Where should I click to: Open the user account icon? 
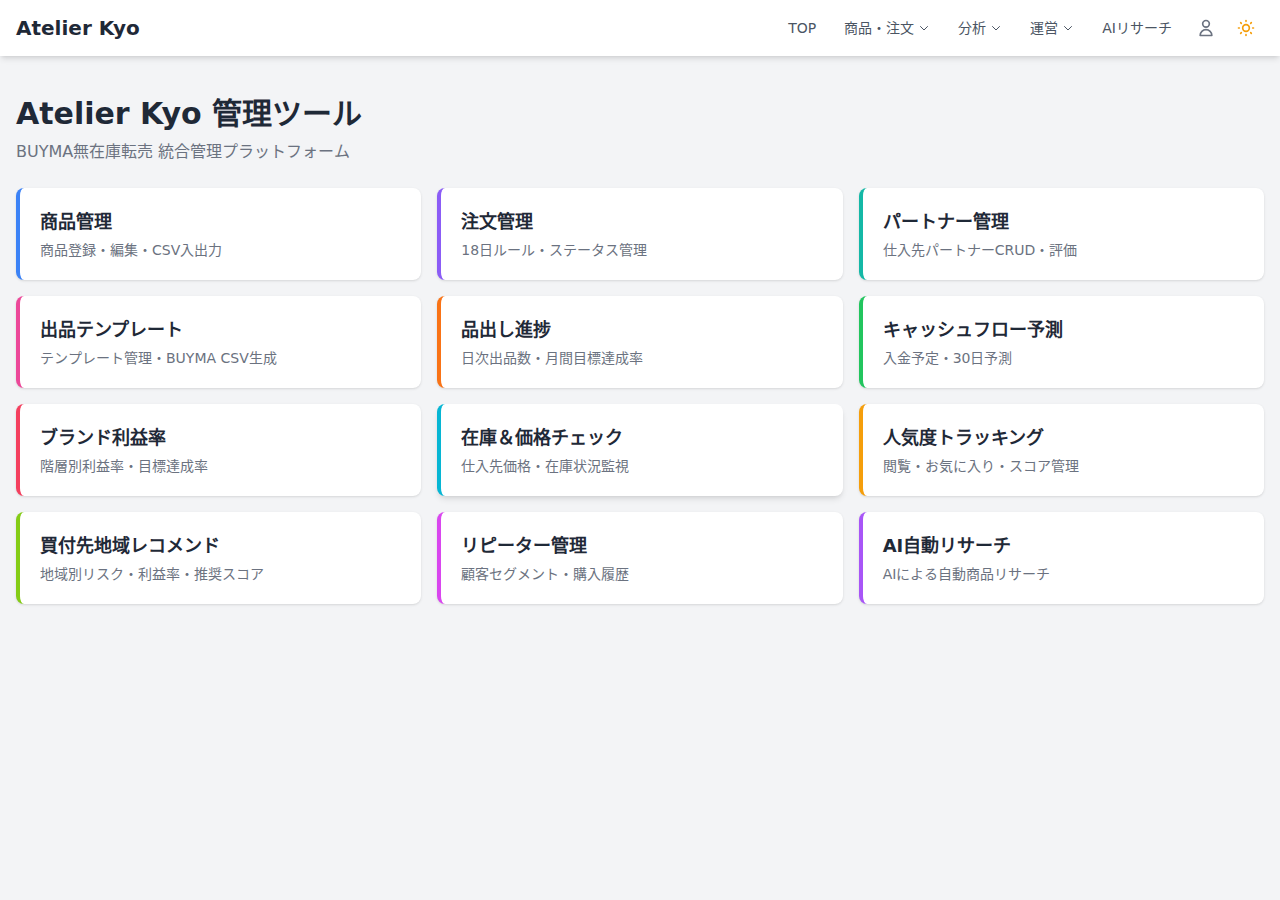1206,28
